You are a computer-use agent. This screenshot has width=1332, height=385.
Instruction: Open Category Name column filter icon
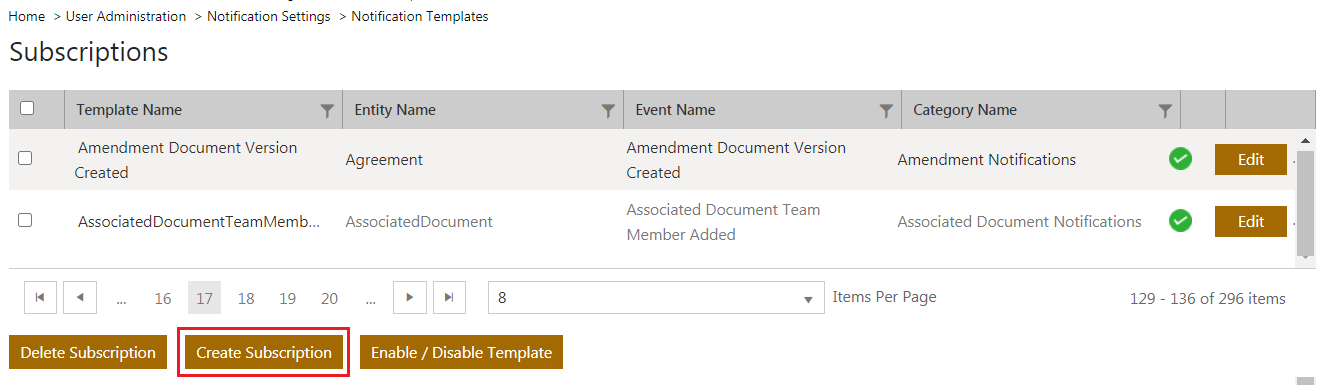pos(1165,111)
